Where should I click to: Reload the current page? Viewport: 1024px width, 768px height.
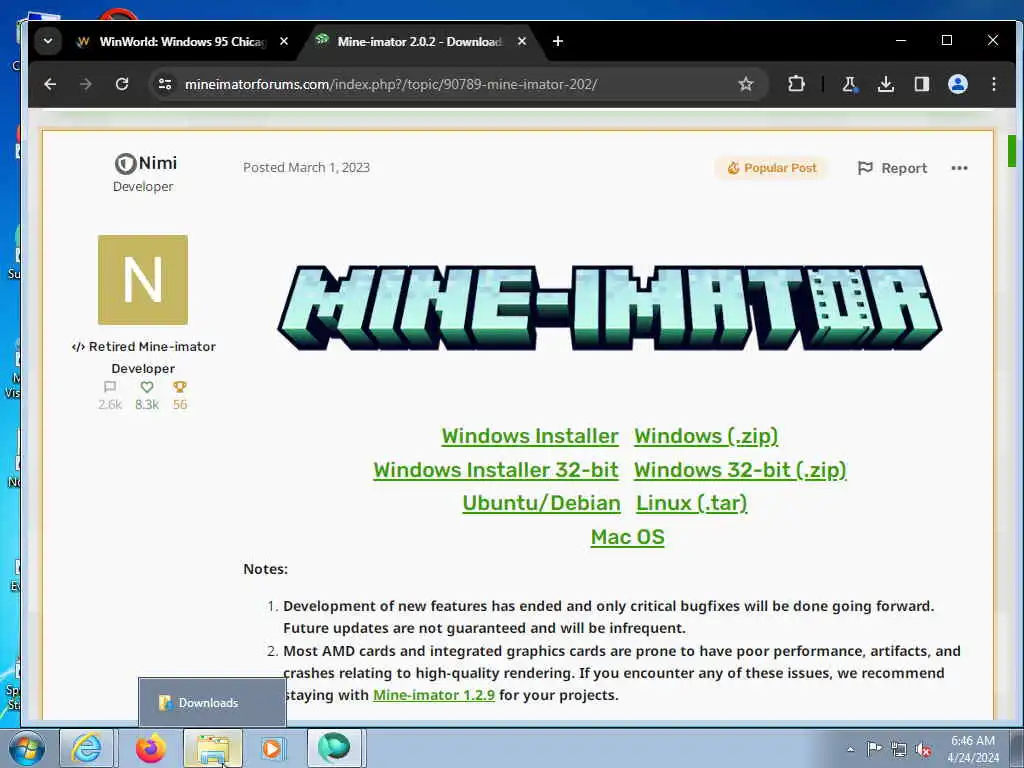click(x=121, y=84)
